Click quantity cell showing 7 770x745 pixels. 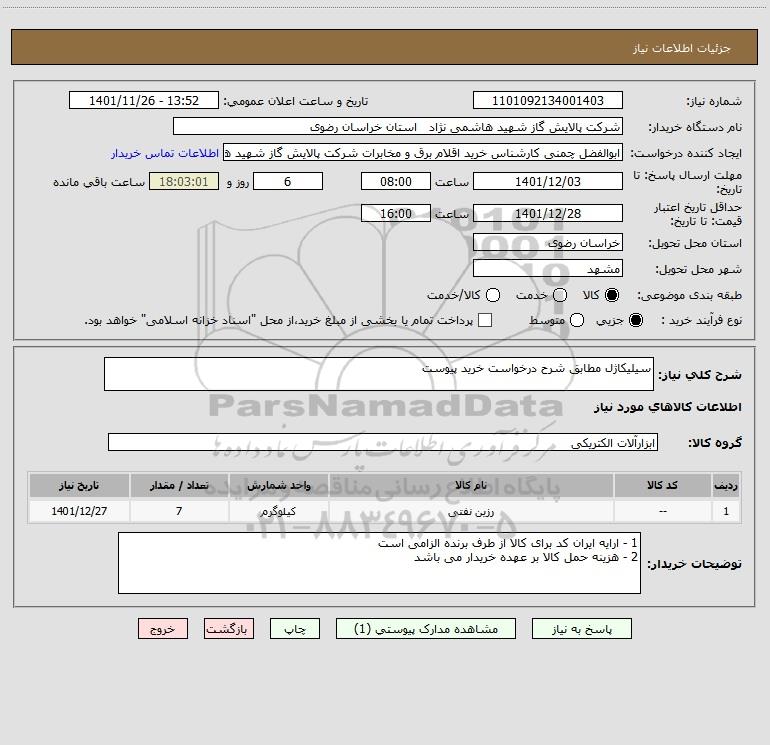coord(179,511)
